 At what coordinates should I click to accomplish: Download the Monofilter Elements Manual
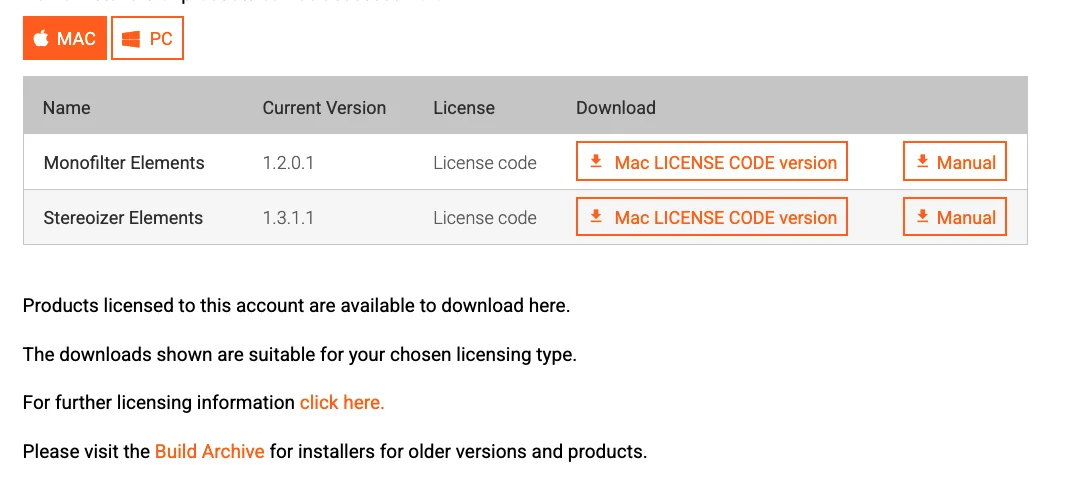(955, 161)
